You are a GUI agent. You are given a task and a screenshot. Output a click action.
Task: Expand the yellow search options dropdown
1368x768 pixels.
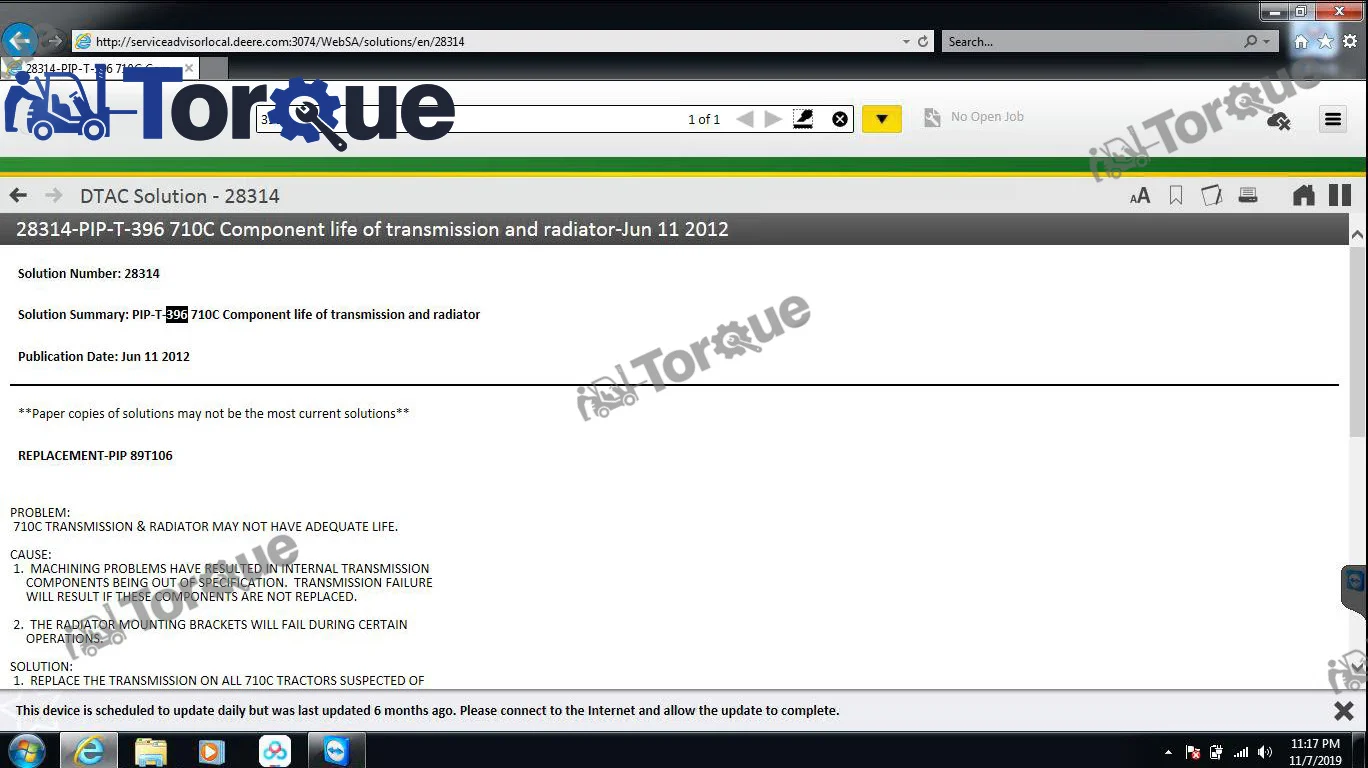(881, 119)
